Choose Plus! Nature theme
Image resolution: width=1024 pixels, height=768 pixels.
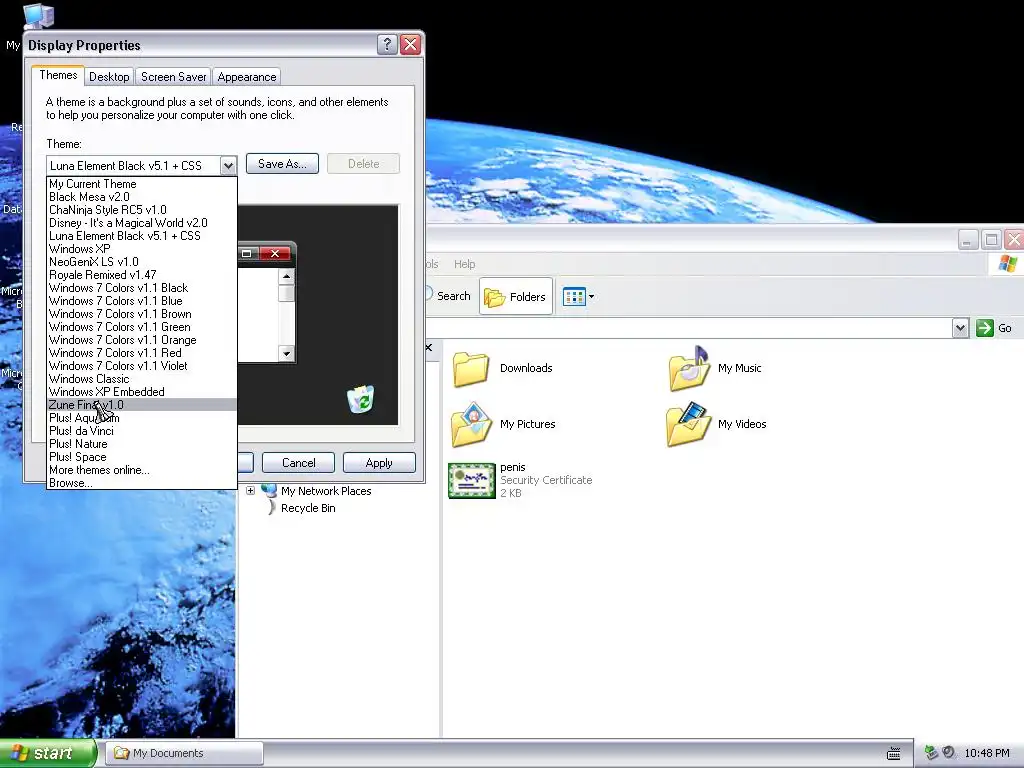pyautogui.click(x=142, y=445)
